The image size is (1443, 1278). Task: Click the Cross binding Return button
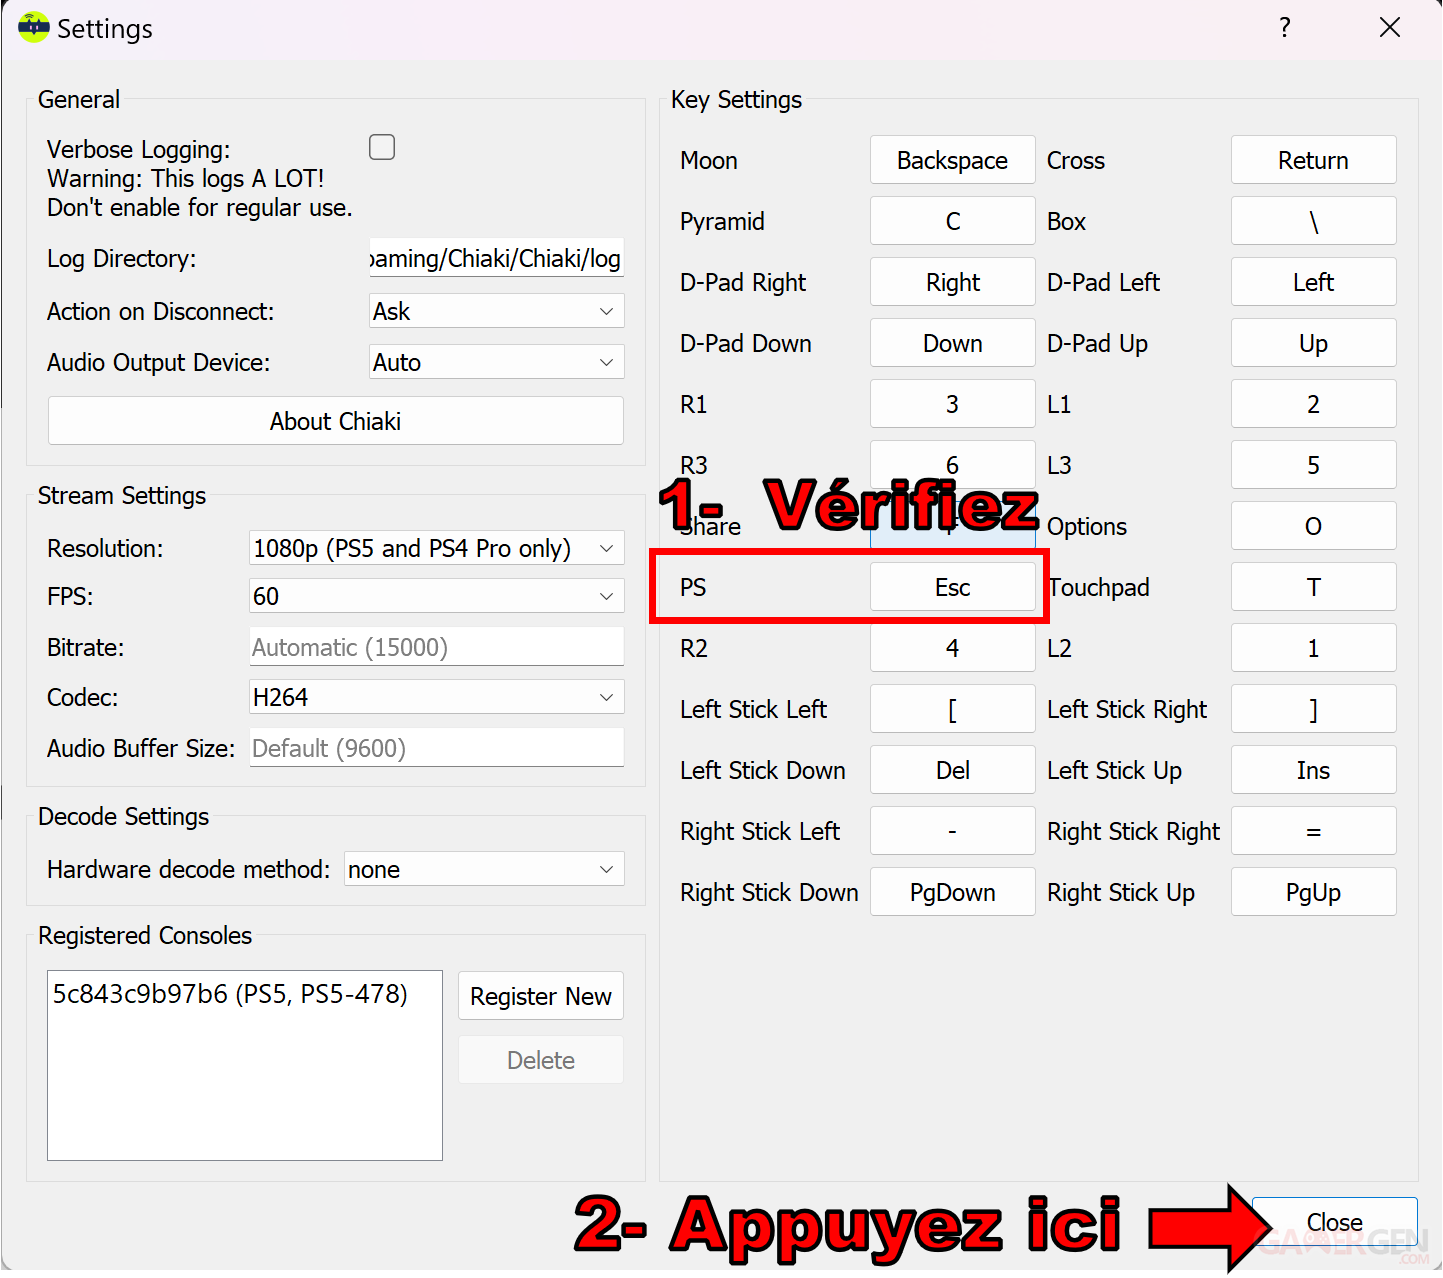[x=1314, y=160]
